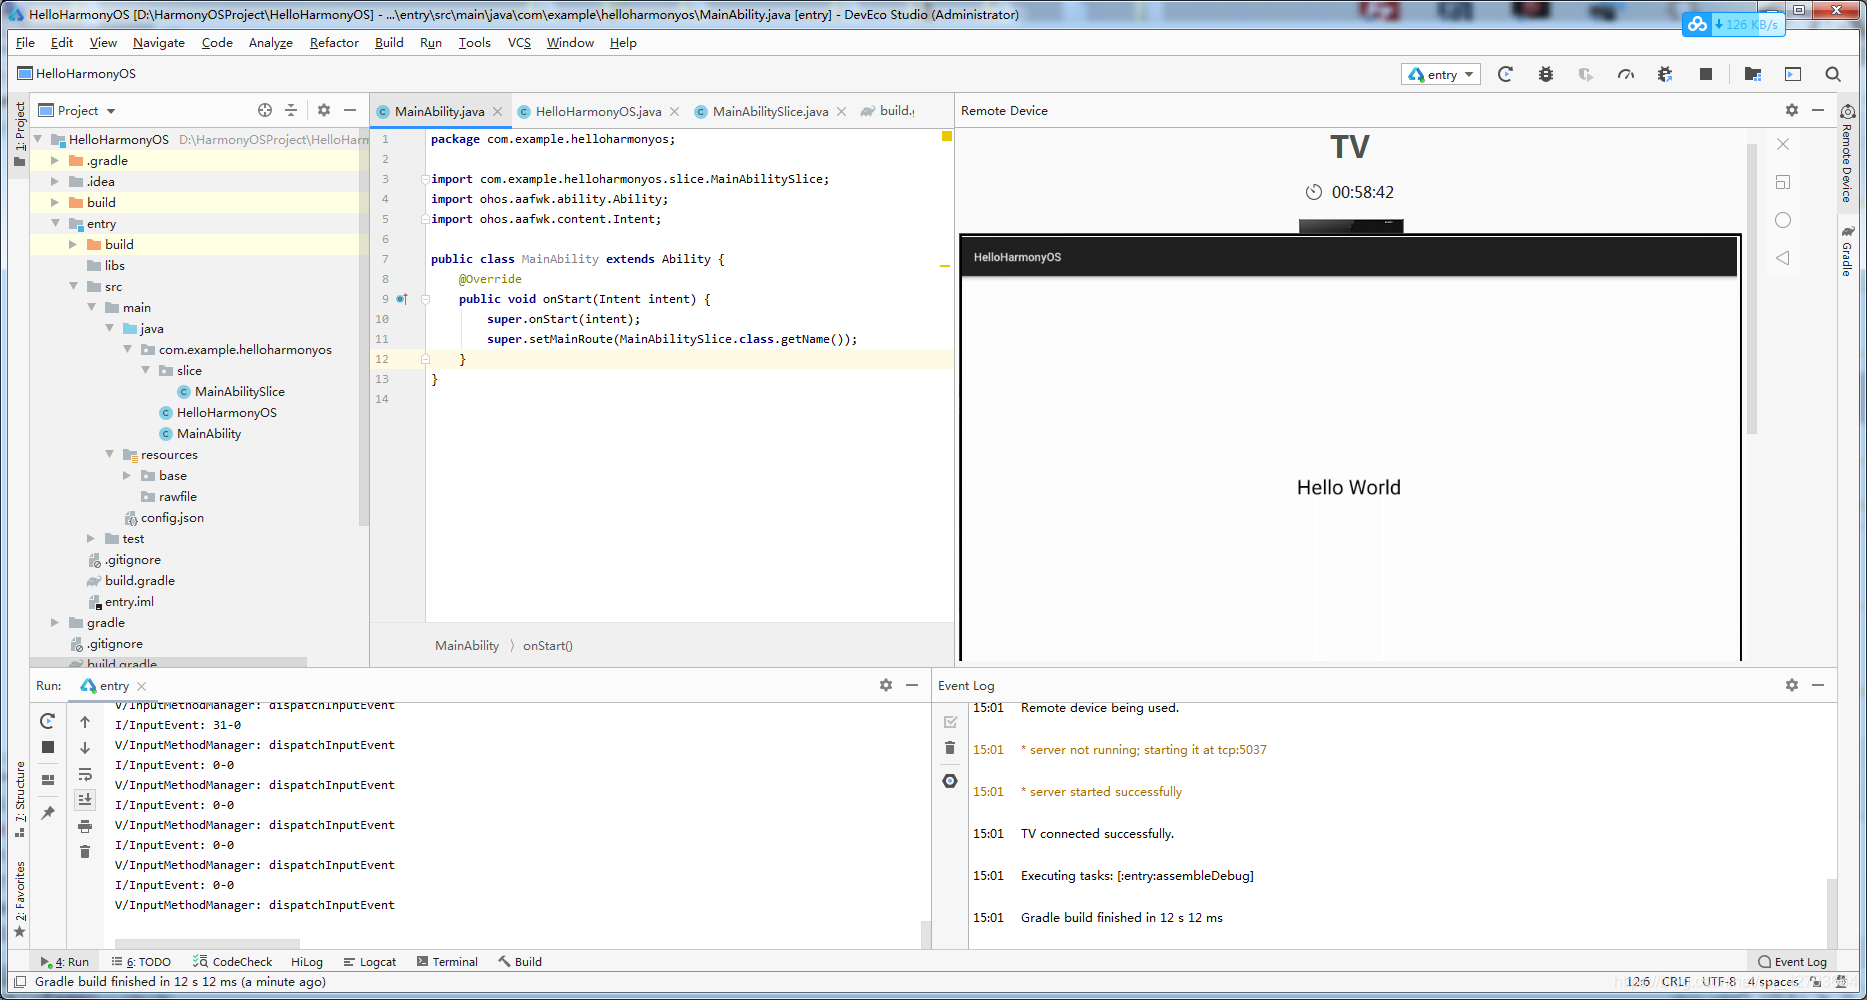Expand the .gradle folder
Screen dimensions: 1867x1000
(x=55, y=161)
